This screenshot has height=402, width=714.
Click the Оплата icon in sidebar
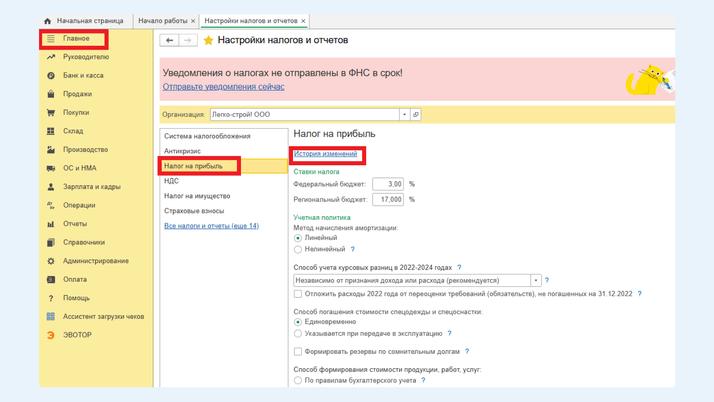coord(51,280)
